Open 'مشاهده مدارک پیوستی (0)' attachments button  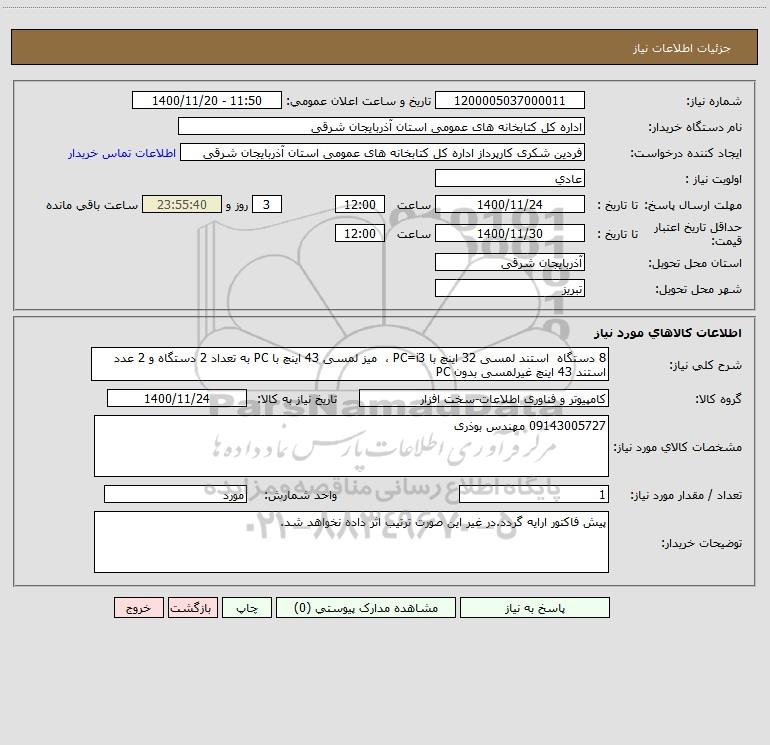(366, 608)
